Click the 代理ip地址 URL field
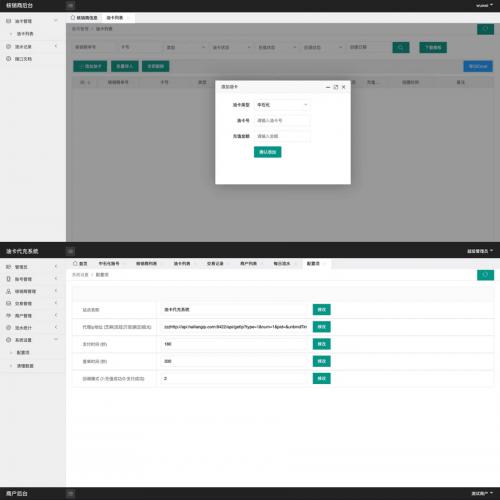 (234, 327)
